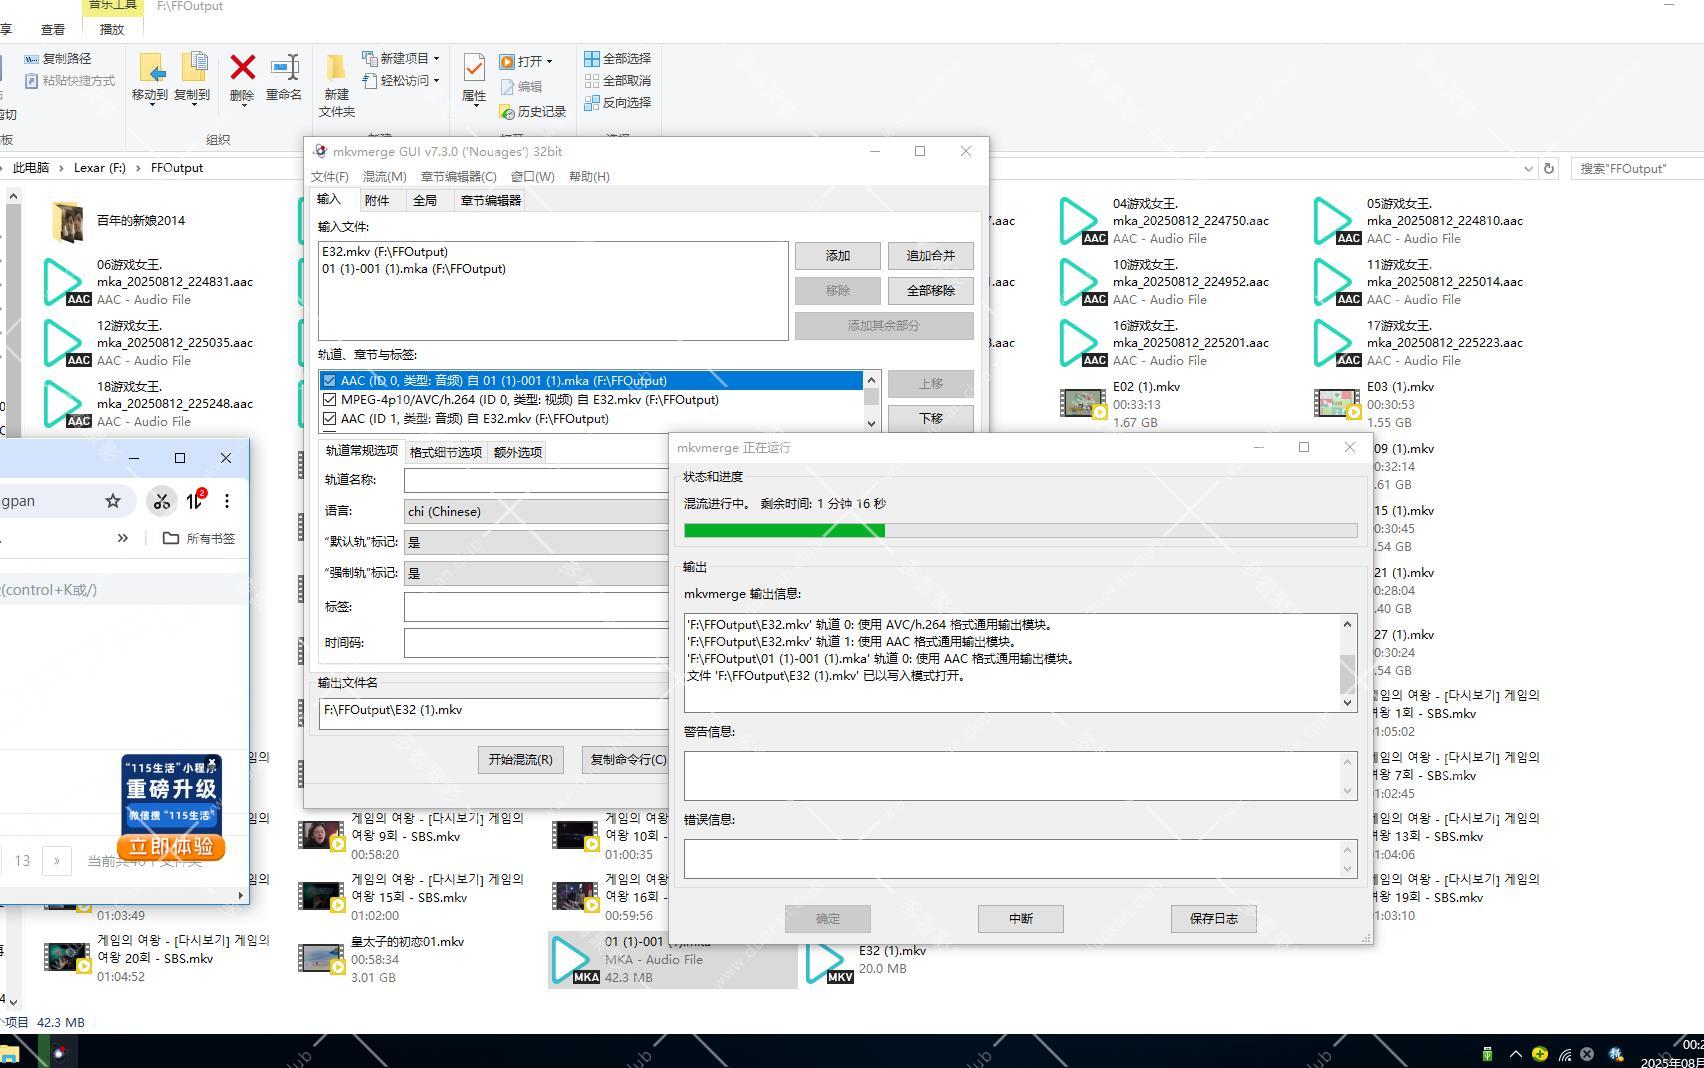Toggle AAC ID 1 track from E32.mkv
This screenshot has width=1704, height=1068.
[329, 419]
